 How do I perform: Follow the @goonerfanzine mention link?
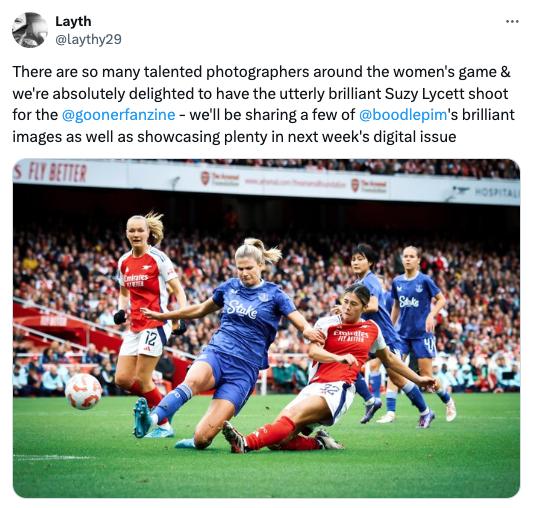pos(118,115)
